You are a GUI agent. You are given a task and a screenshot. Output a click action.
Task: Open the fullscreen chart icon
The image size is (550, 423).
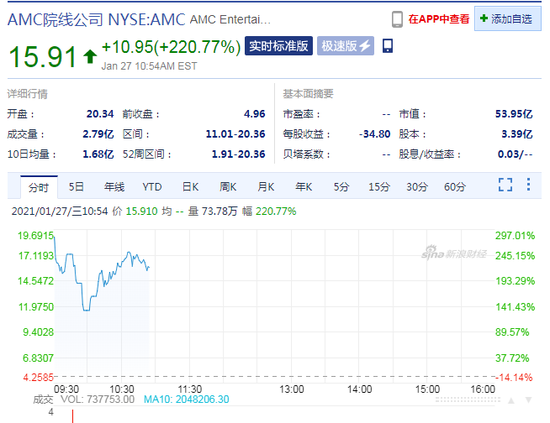click(x=505, y=184)
